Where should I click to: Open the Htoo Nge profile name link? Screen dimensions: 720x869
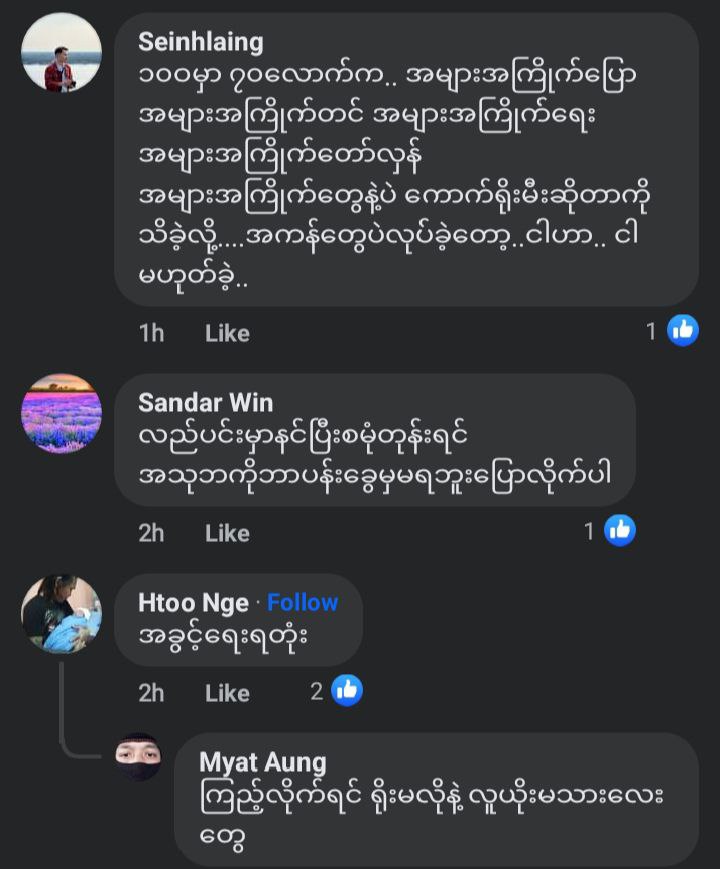(x=193, y=602)
